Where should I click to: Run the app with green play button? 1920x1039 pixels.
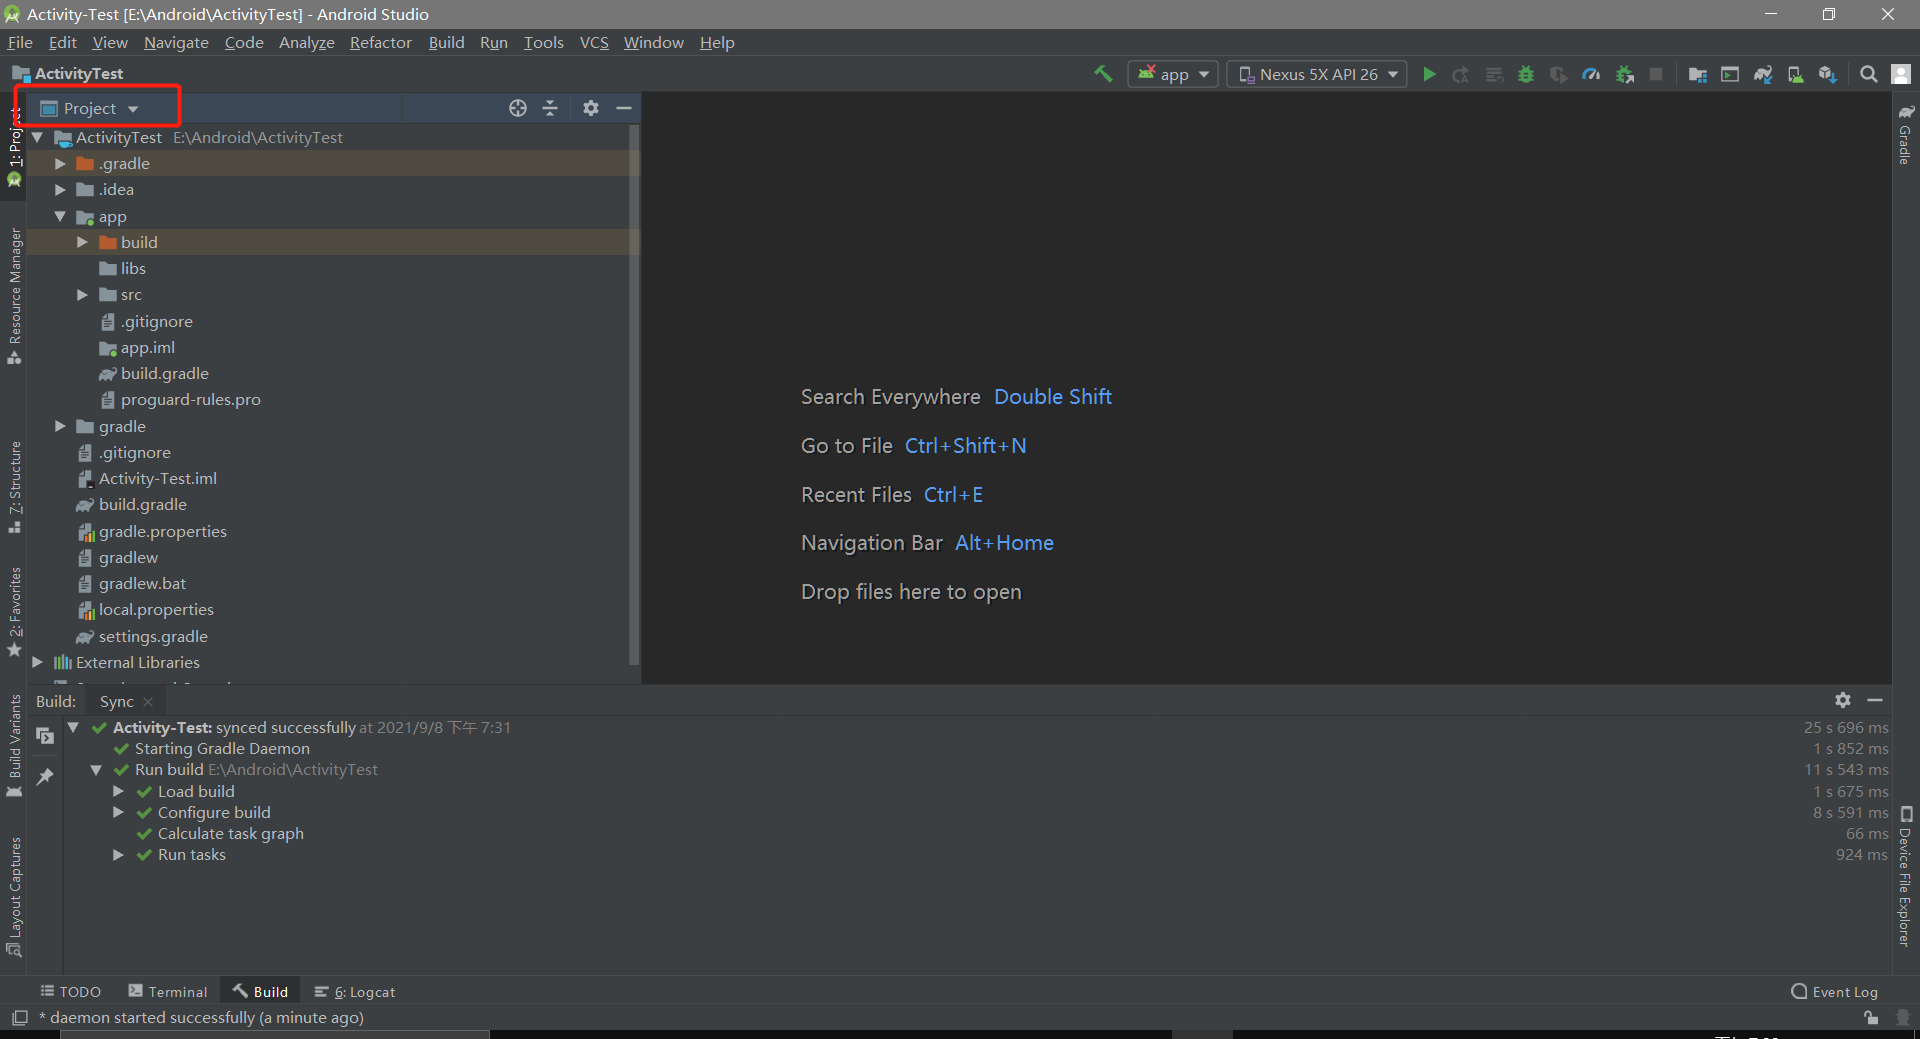(1429, 74)
